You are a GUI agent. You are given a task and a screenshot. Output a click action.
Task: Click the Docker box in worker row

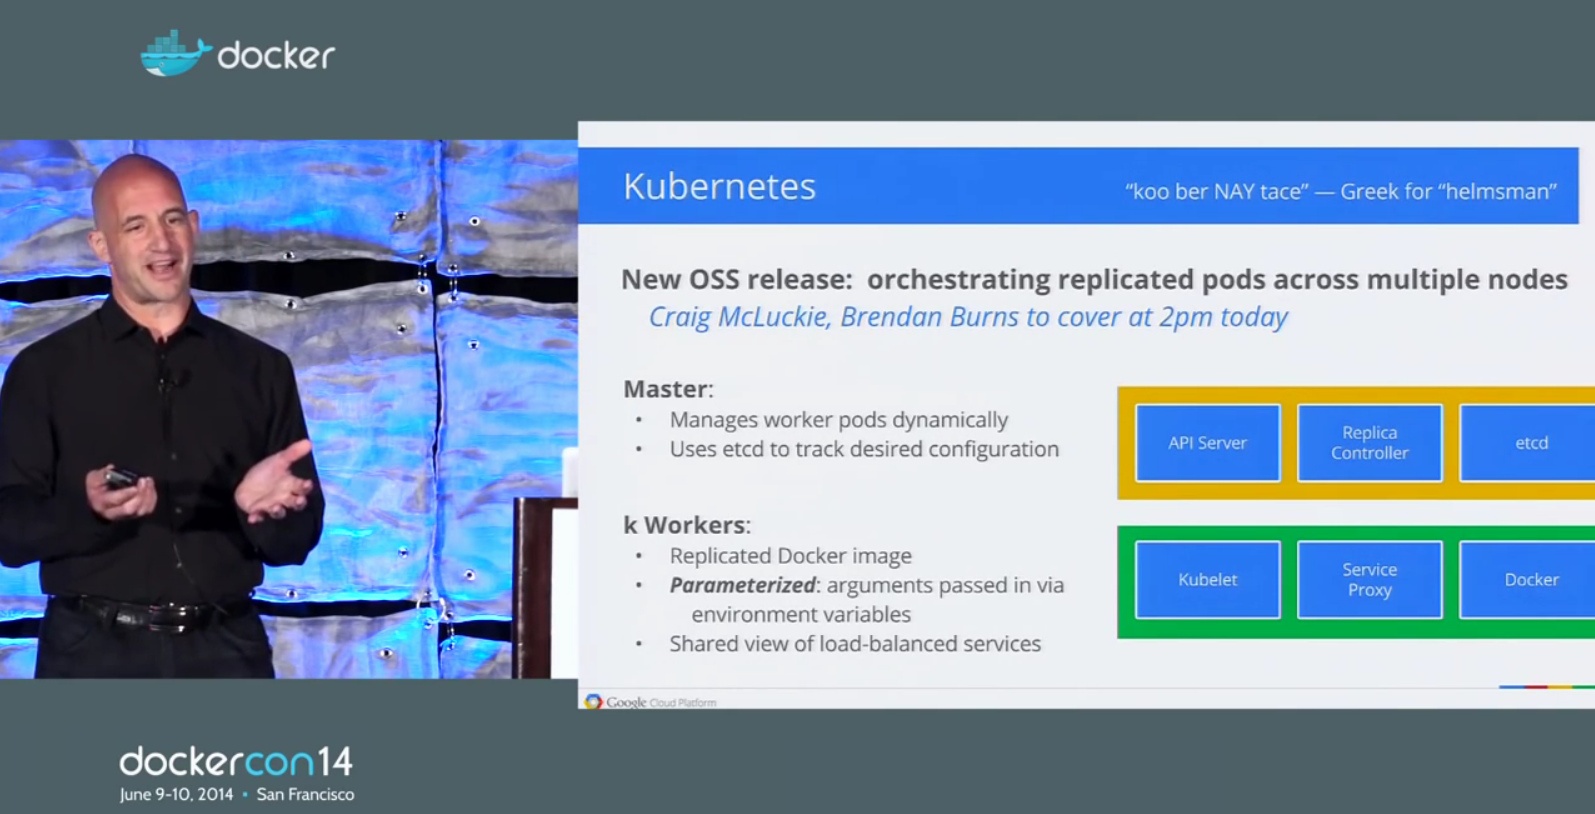tap(1527, 580)
